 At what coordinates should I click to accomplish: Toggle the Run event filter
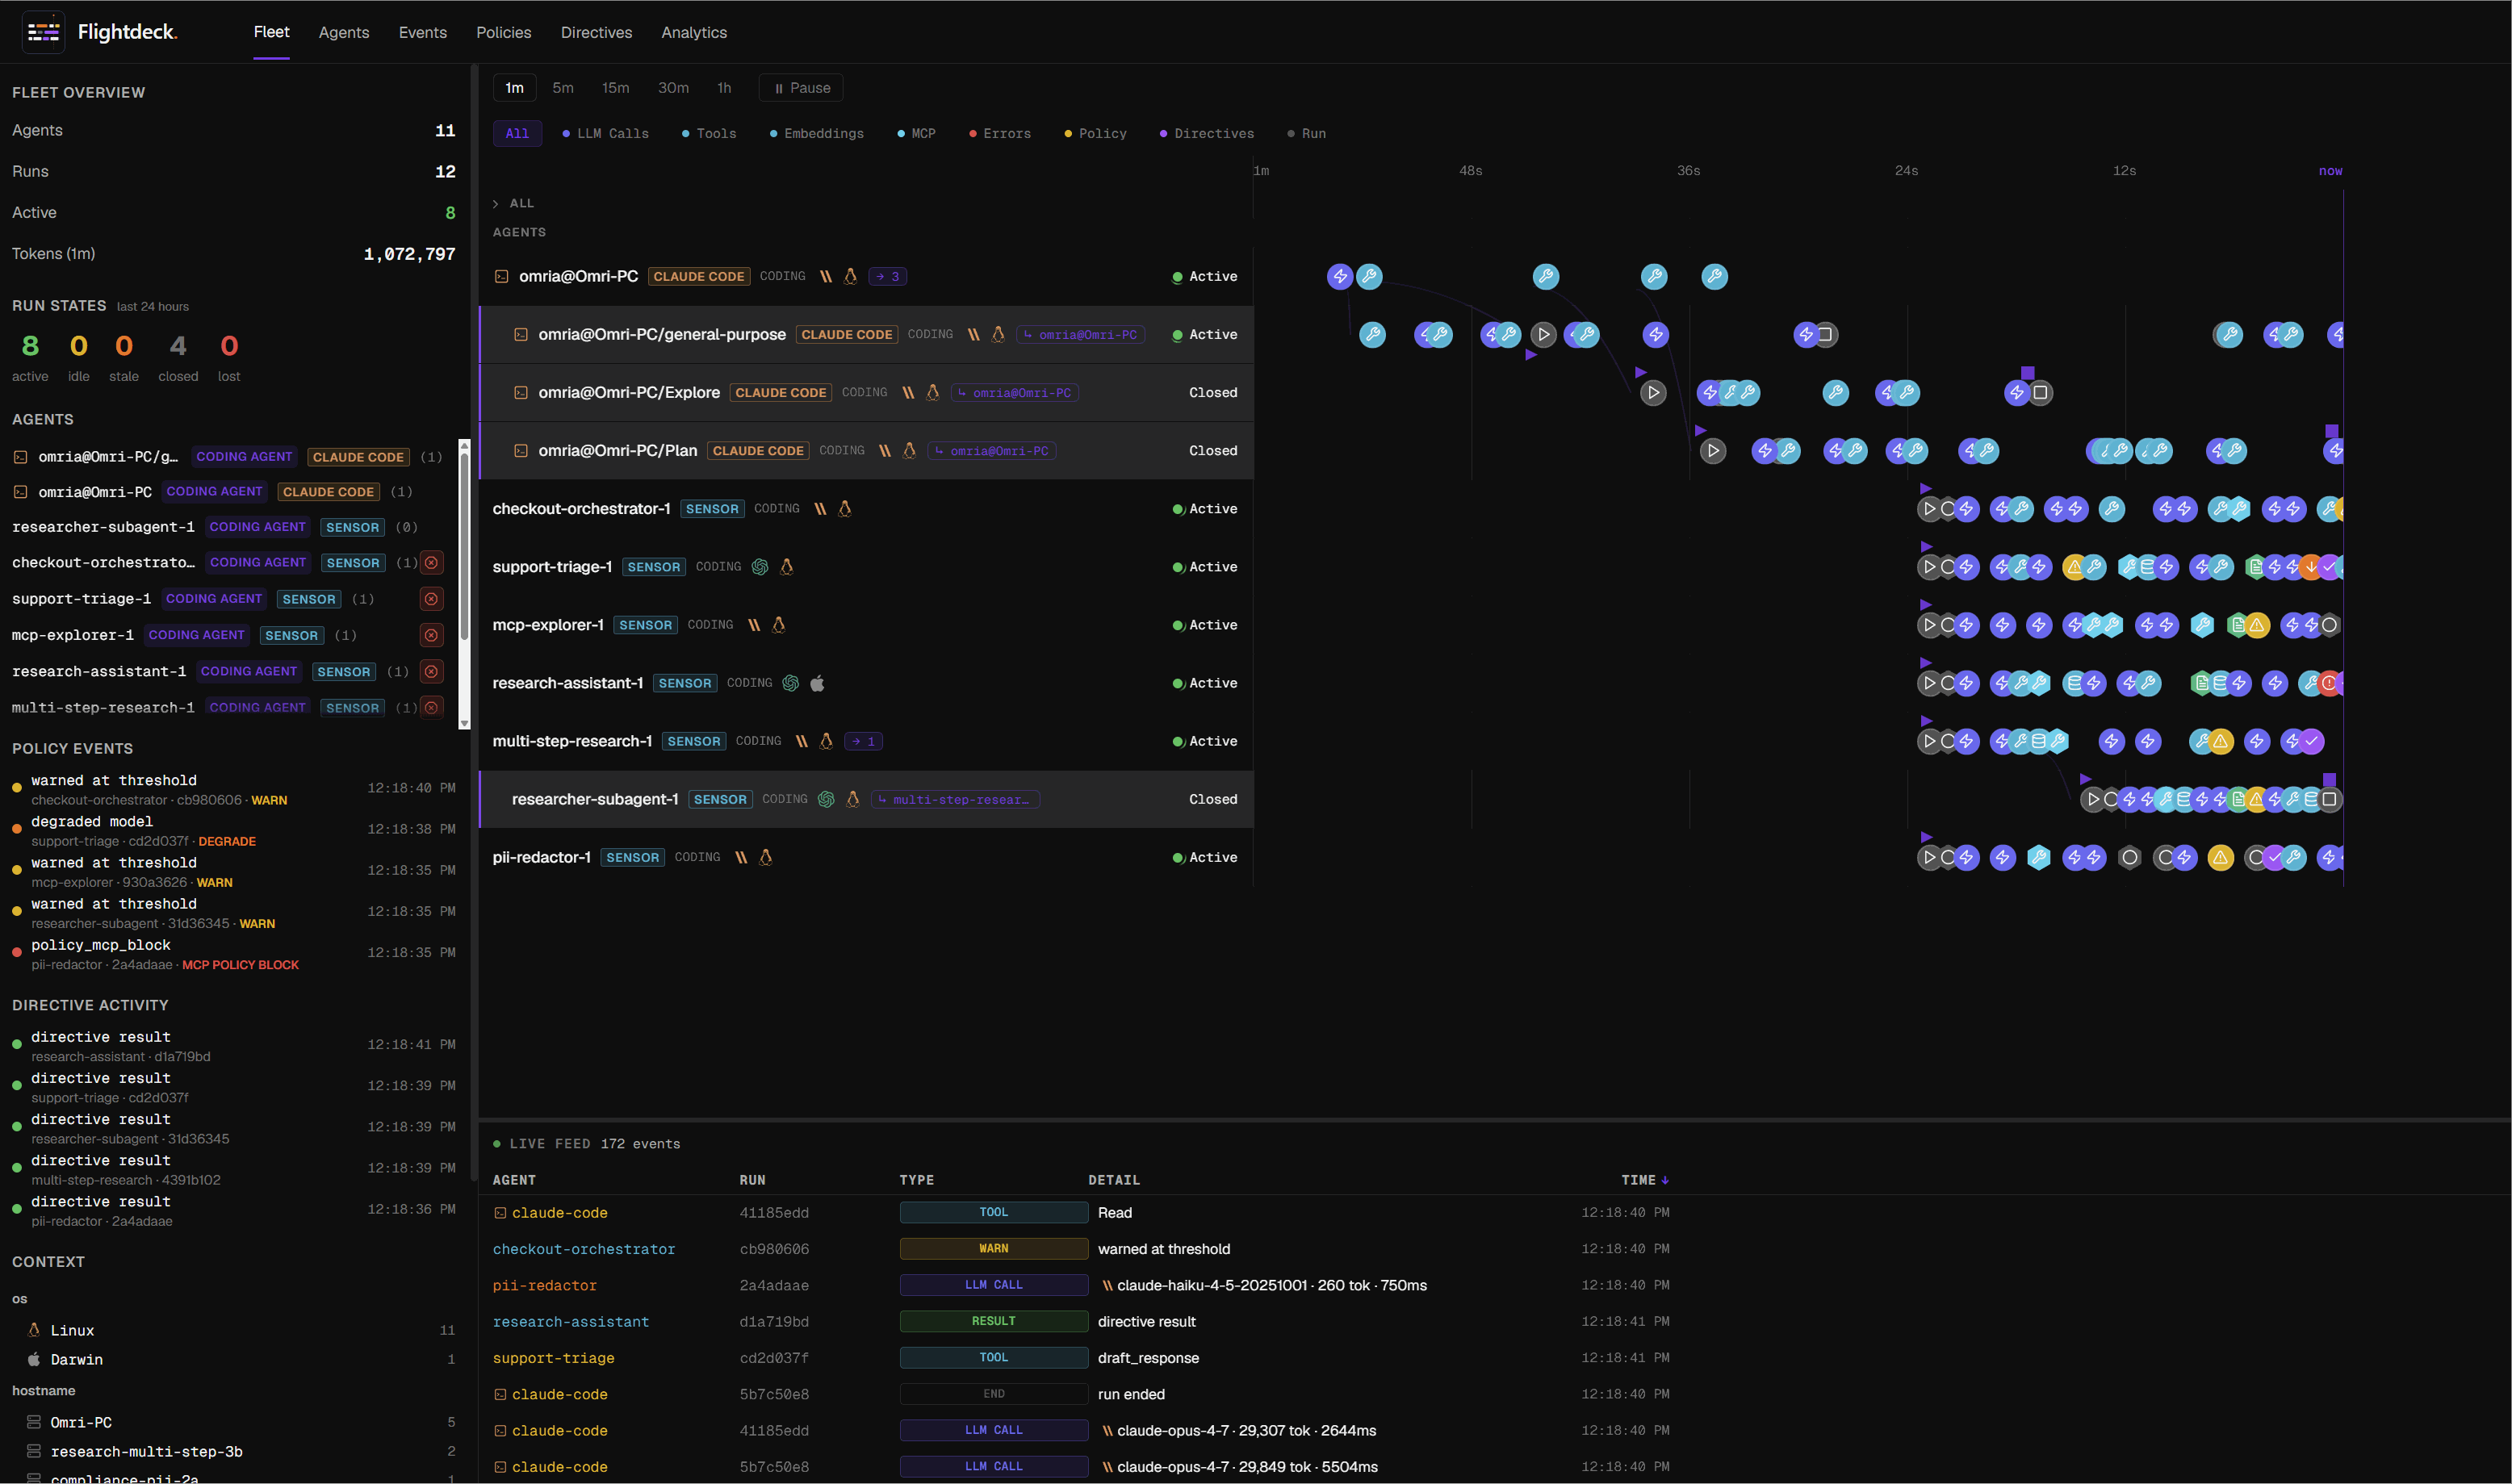[1306, 133]
